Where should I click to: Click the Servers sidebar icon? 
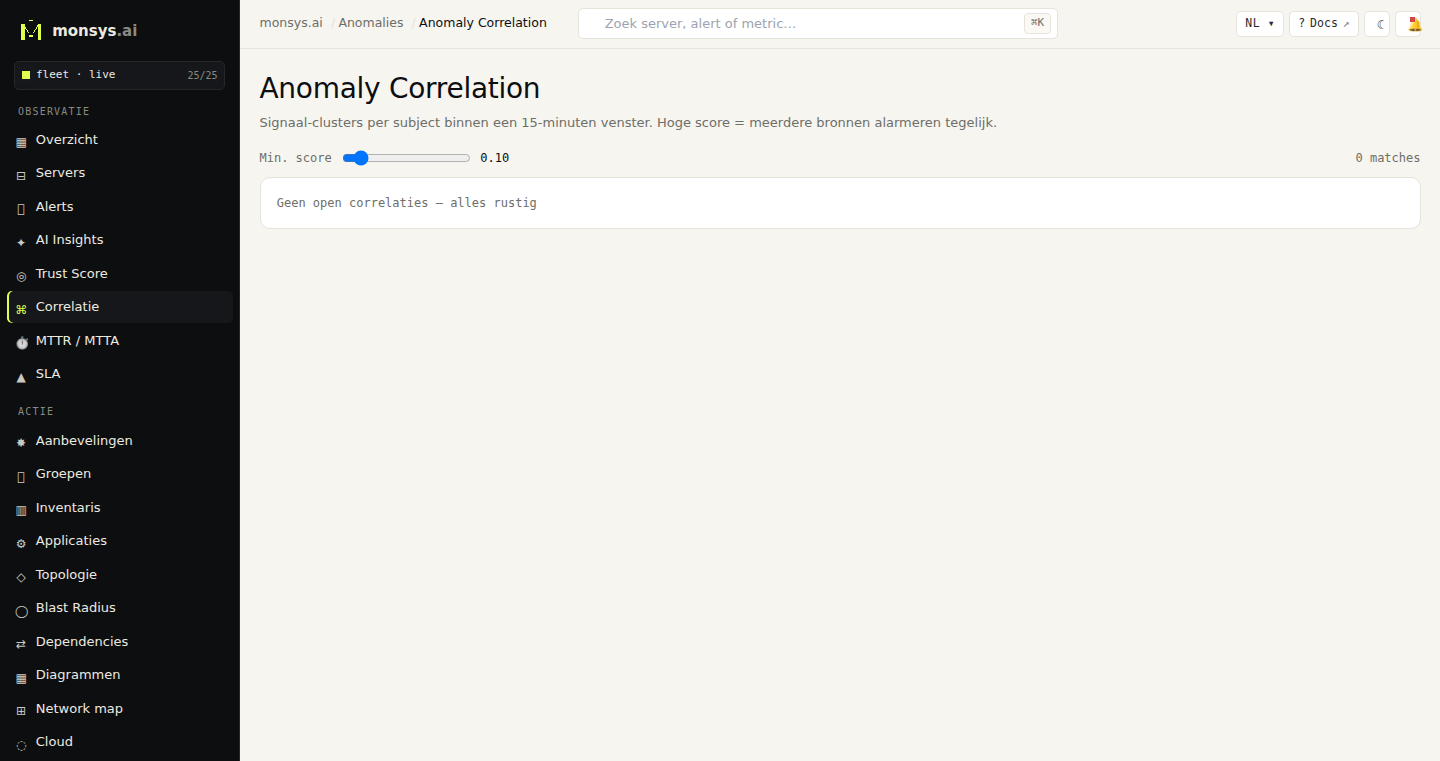pyautogui.click(x=21, y=175)
